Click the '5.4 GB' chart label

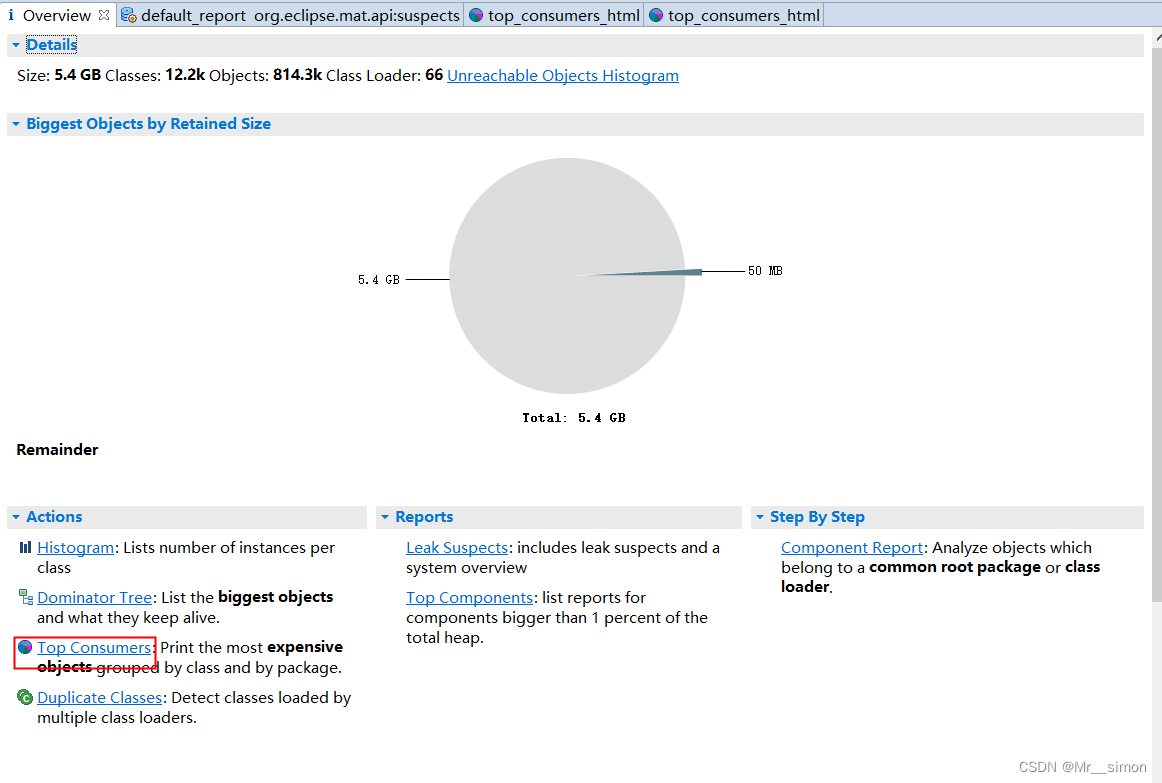tap(379, 280)
